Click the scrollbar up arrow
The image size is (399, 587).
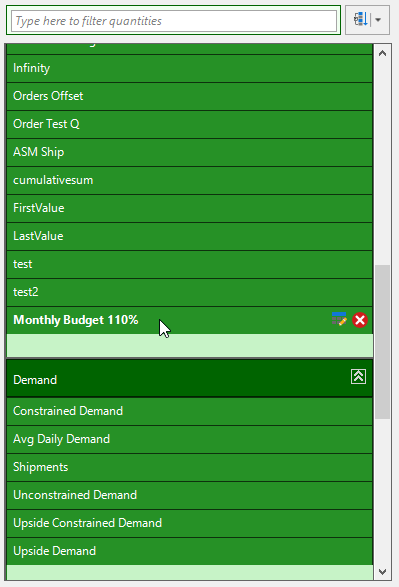[x=382, y=54]
